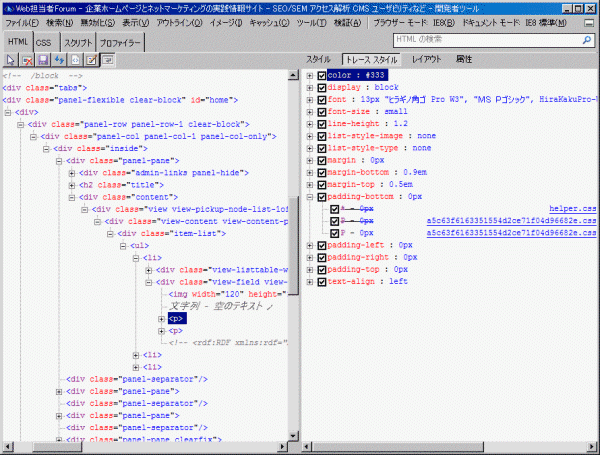This screenshot has width=600, height=455.
Task: Open the ブラウザー モード IE8 menu
Action: (x=414, y=23)
